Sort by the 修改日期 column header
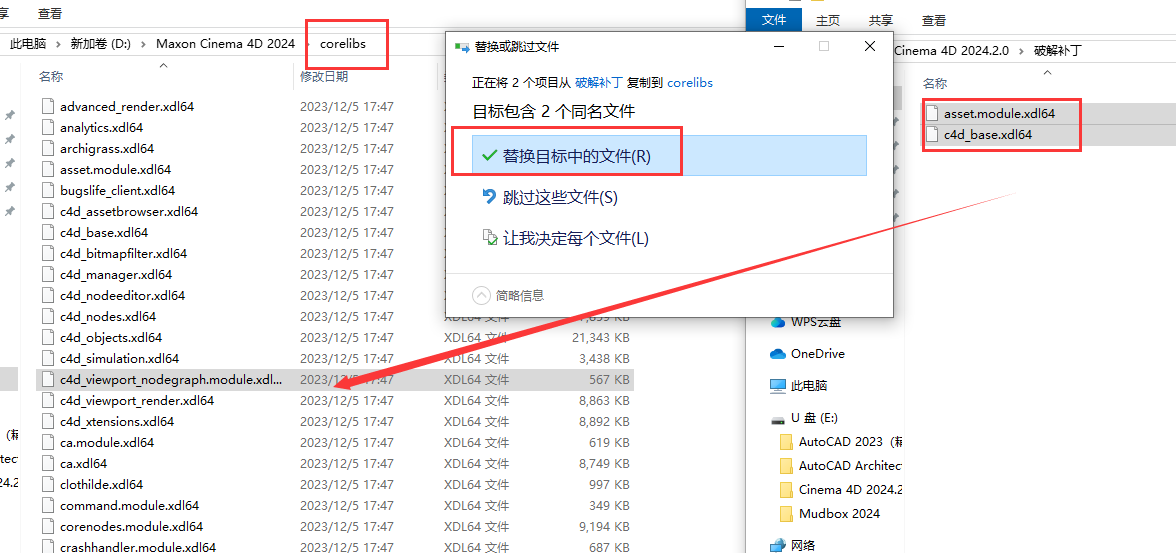The image size is (1176, 553). (324, 76)
